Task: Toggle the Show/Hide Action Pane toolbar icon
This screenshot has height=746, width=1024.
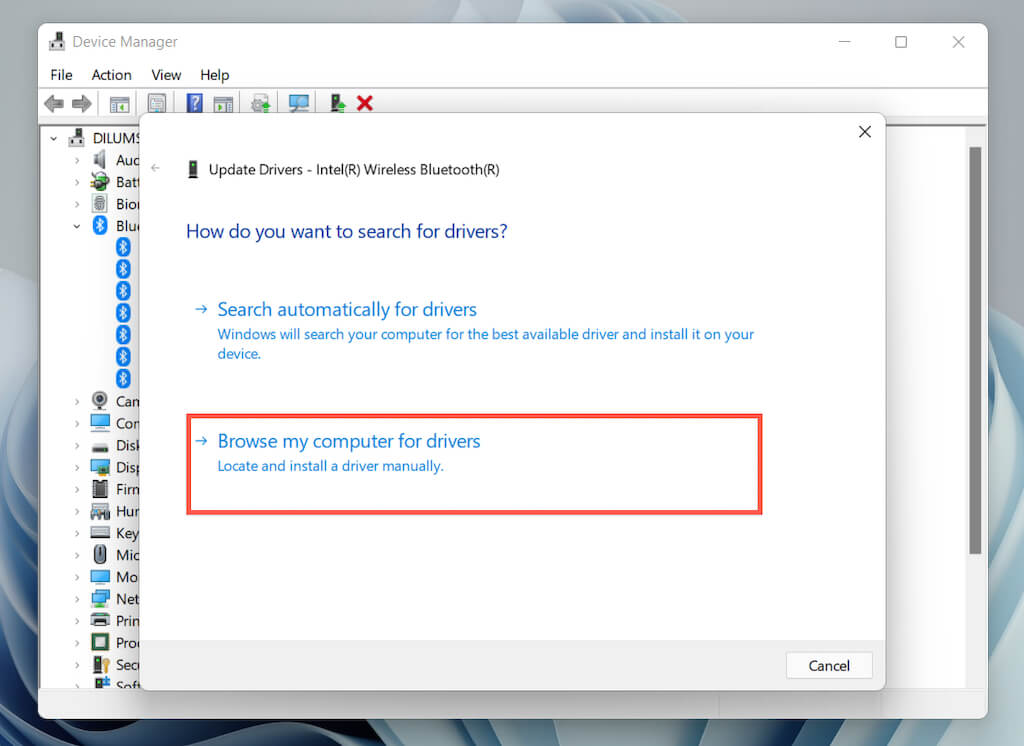Action: click(x=223, y=104)
